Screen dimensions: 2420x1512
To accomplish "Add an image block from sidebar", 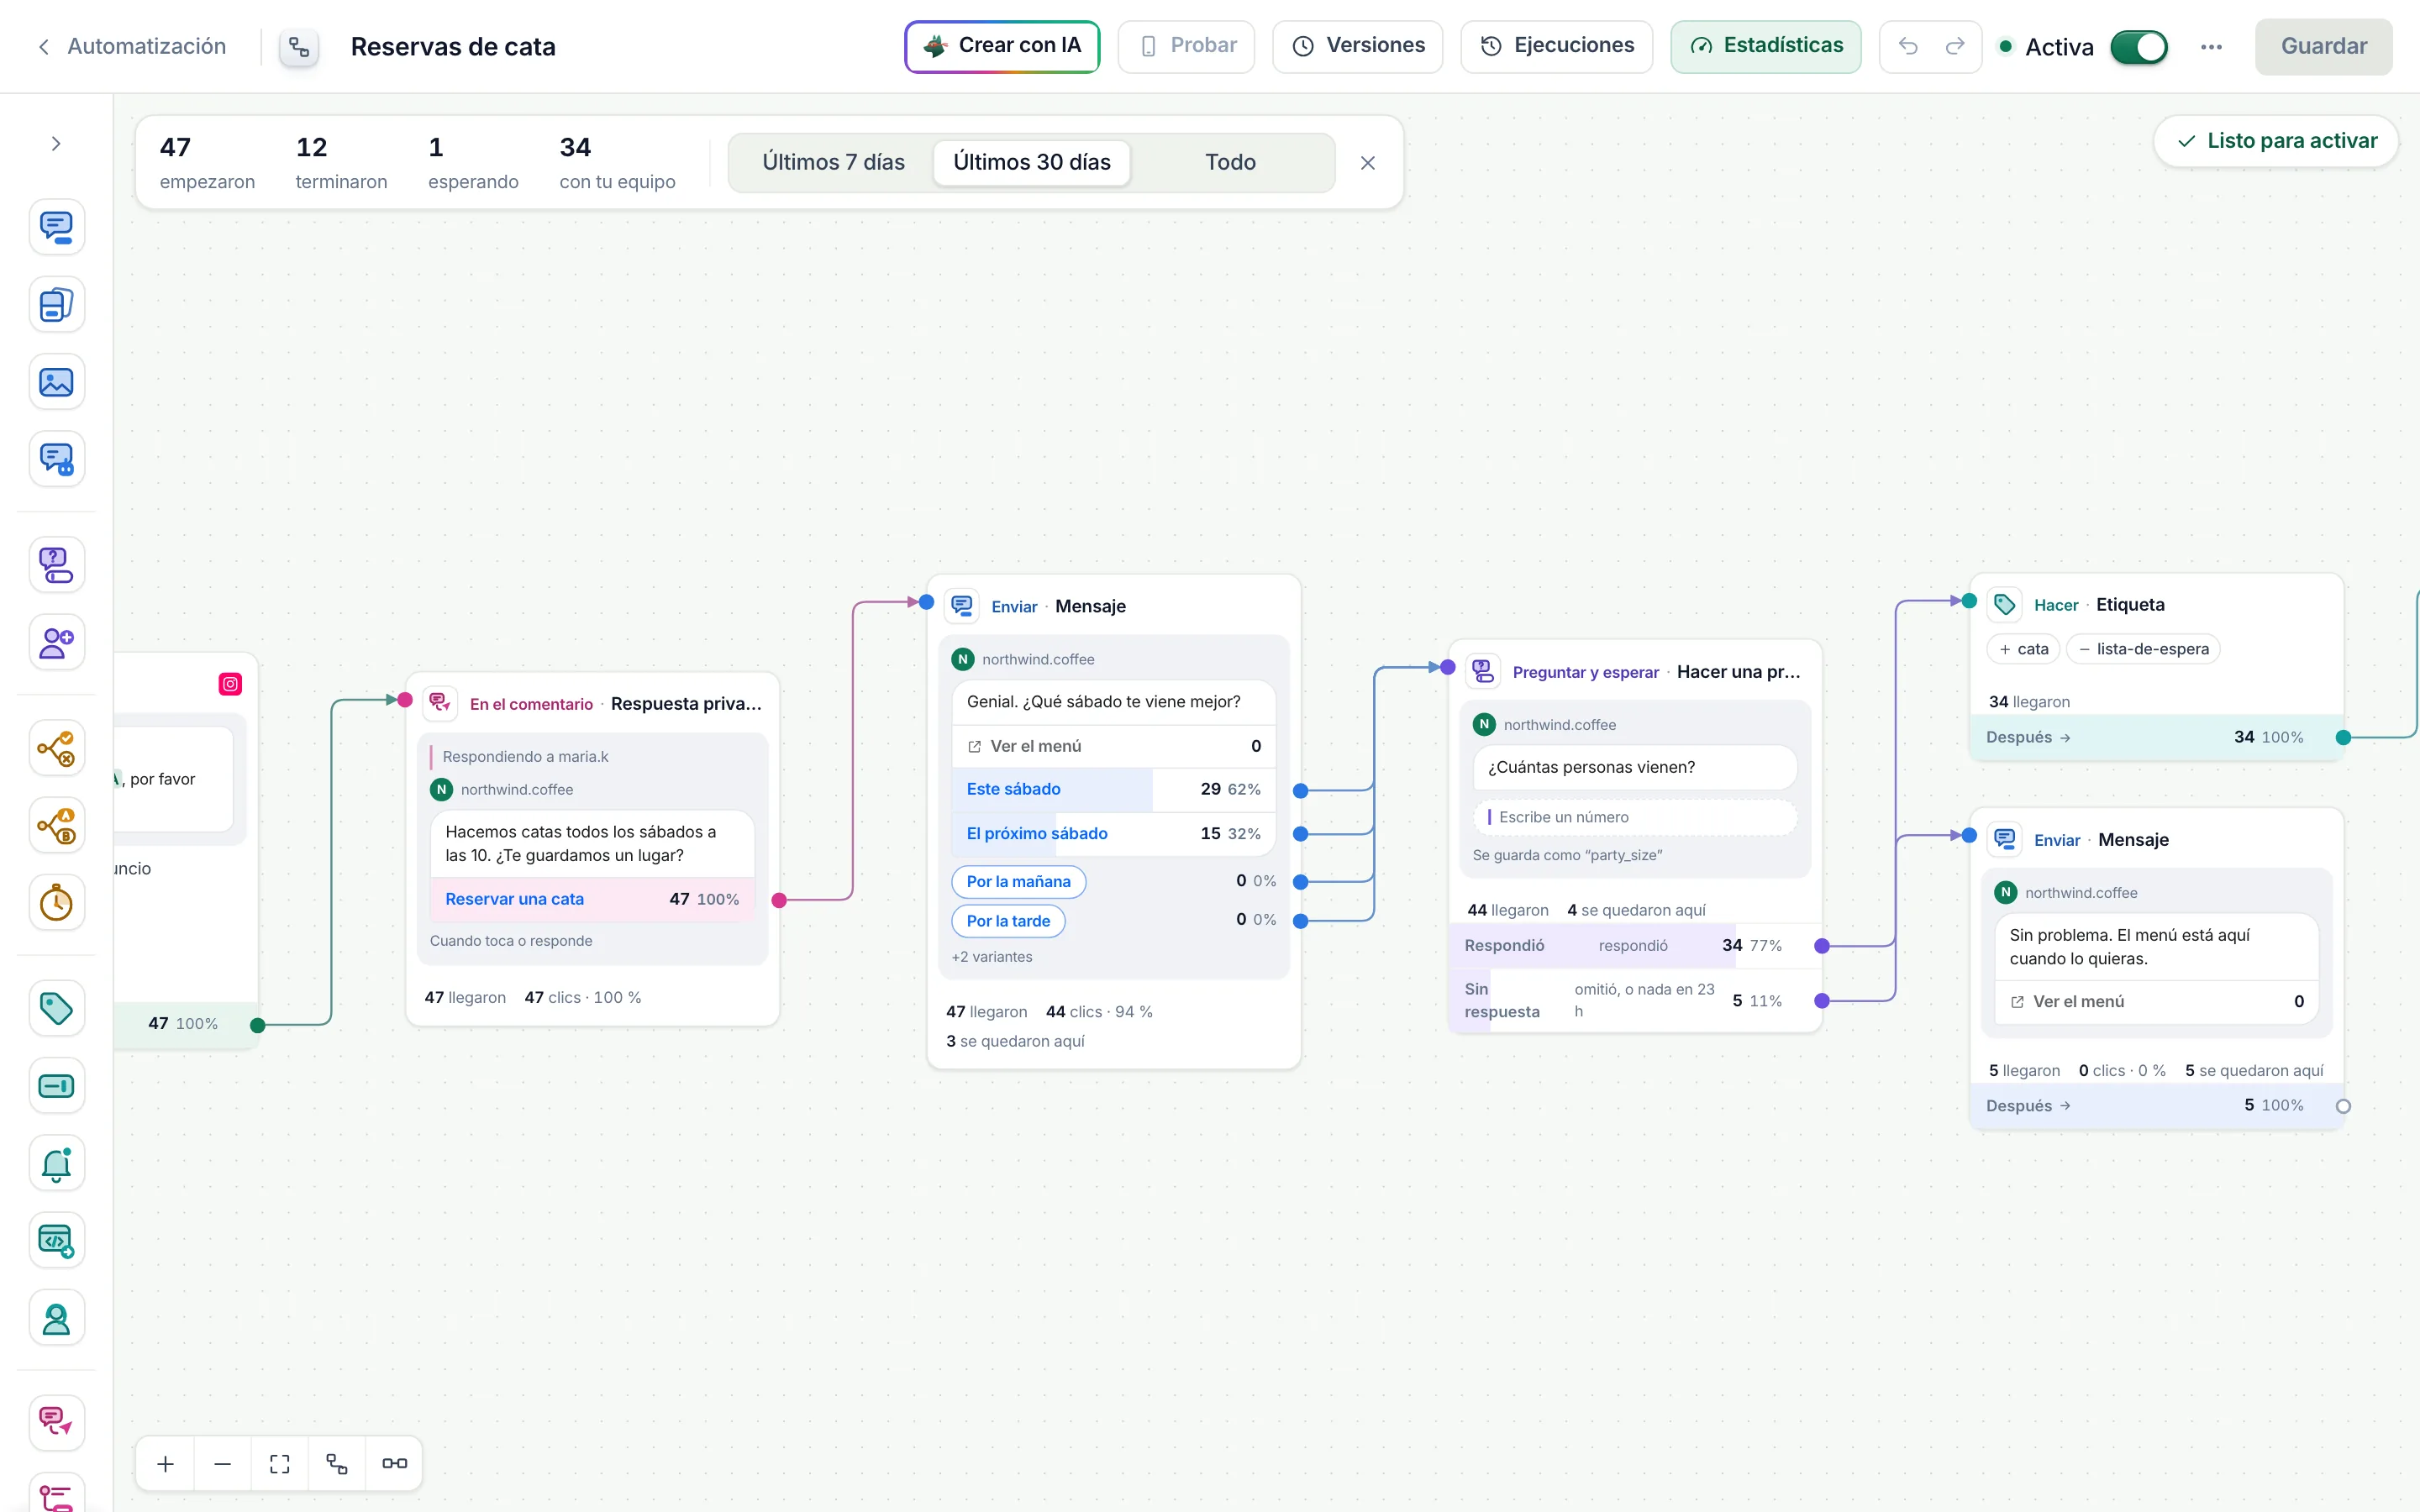I will coord(56,382).
